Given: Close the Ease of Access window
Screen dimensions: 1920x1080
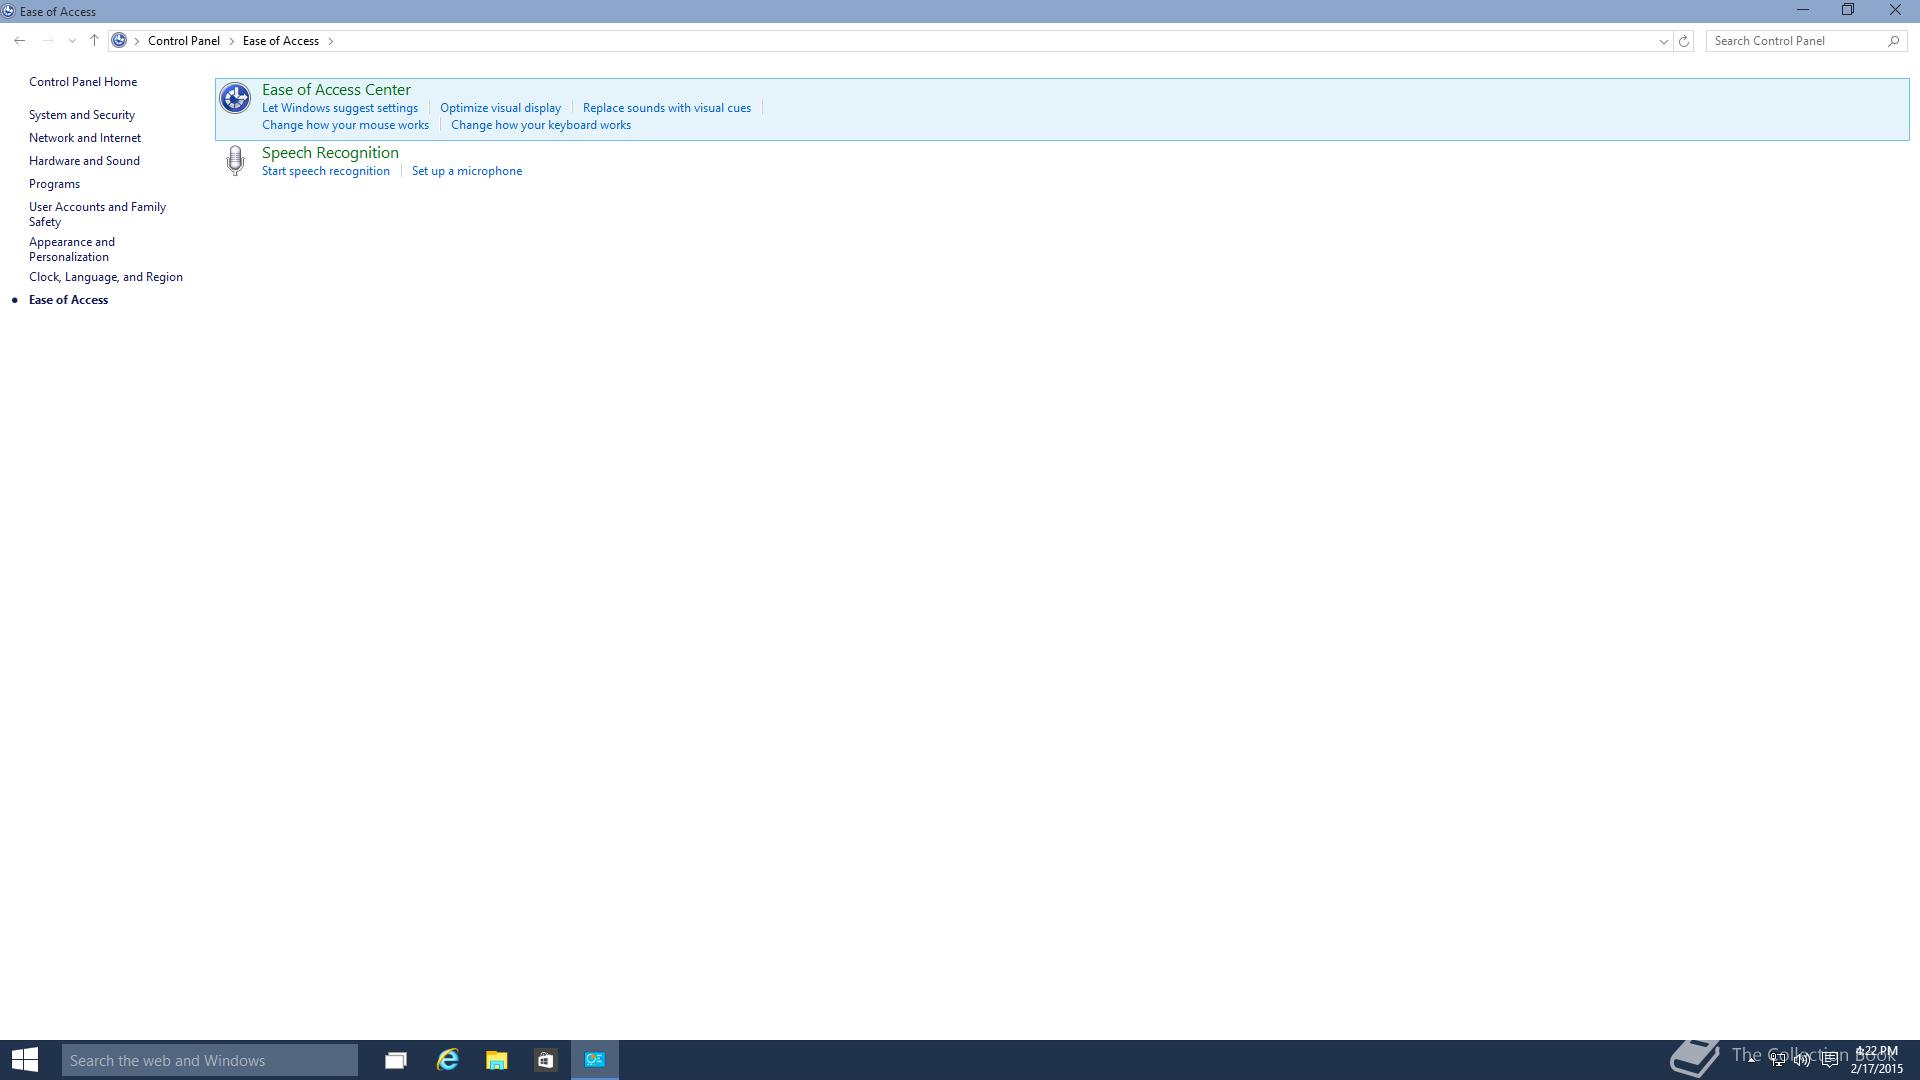Looking at the screenshot, I should (x=1895, y=10).
